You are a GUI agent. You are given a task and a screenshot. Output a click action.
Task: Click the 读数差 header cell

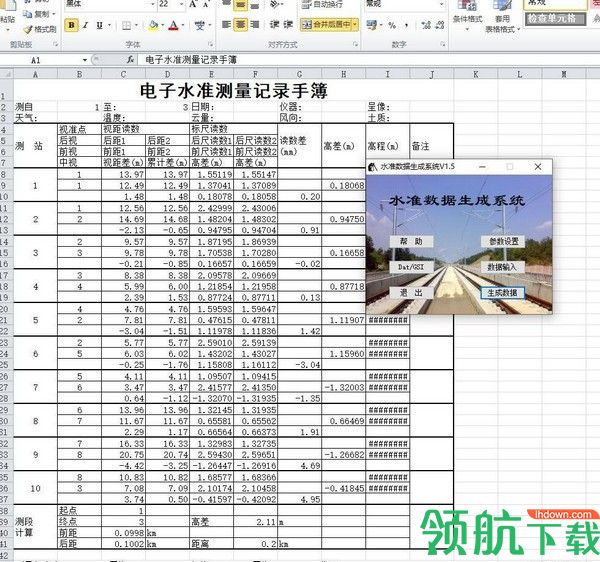[300, 146]
